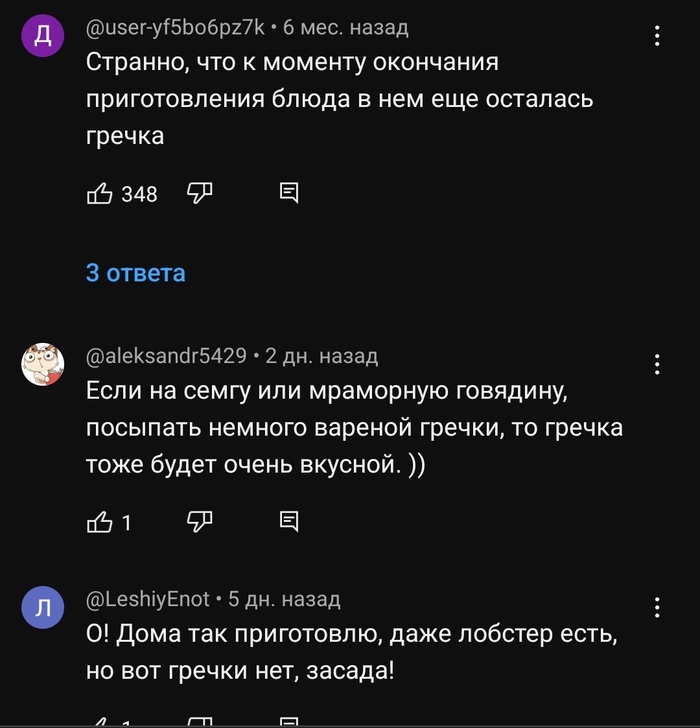
Task: Reply to aleksandr5429's comment
Action: (x=289, y=520)
